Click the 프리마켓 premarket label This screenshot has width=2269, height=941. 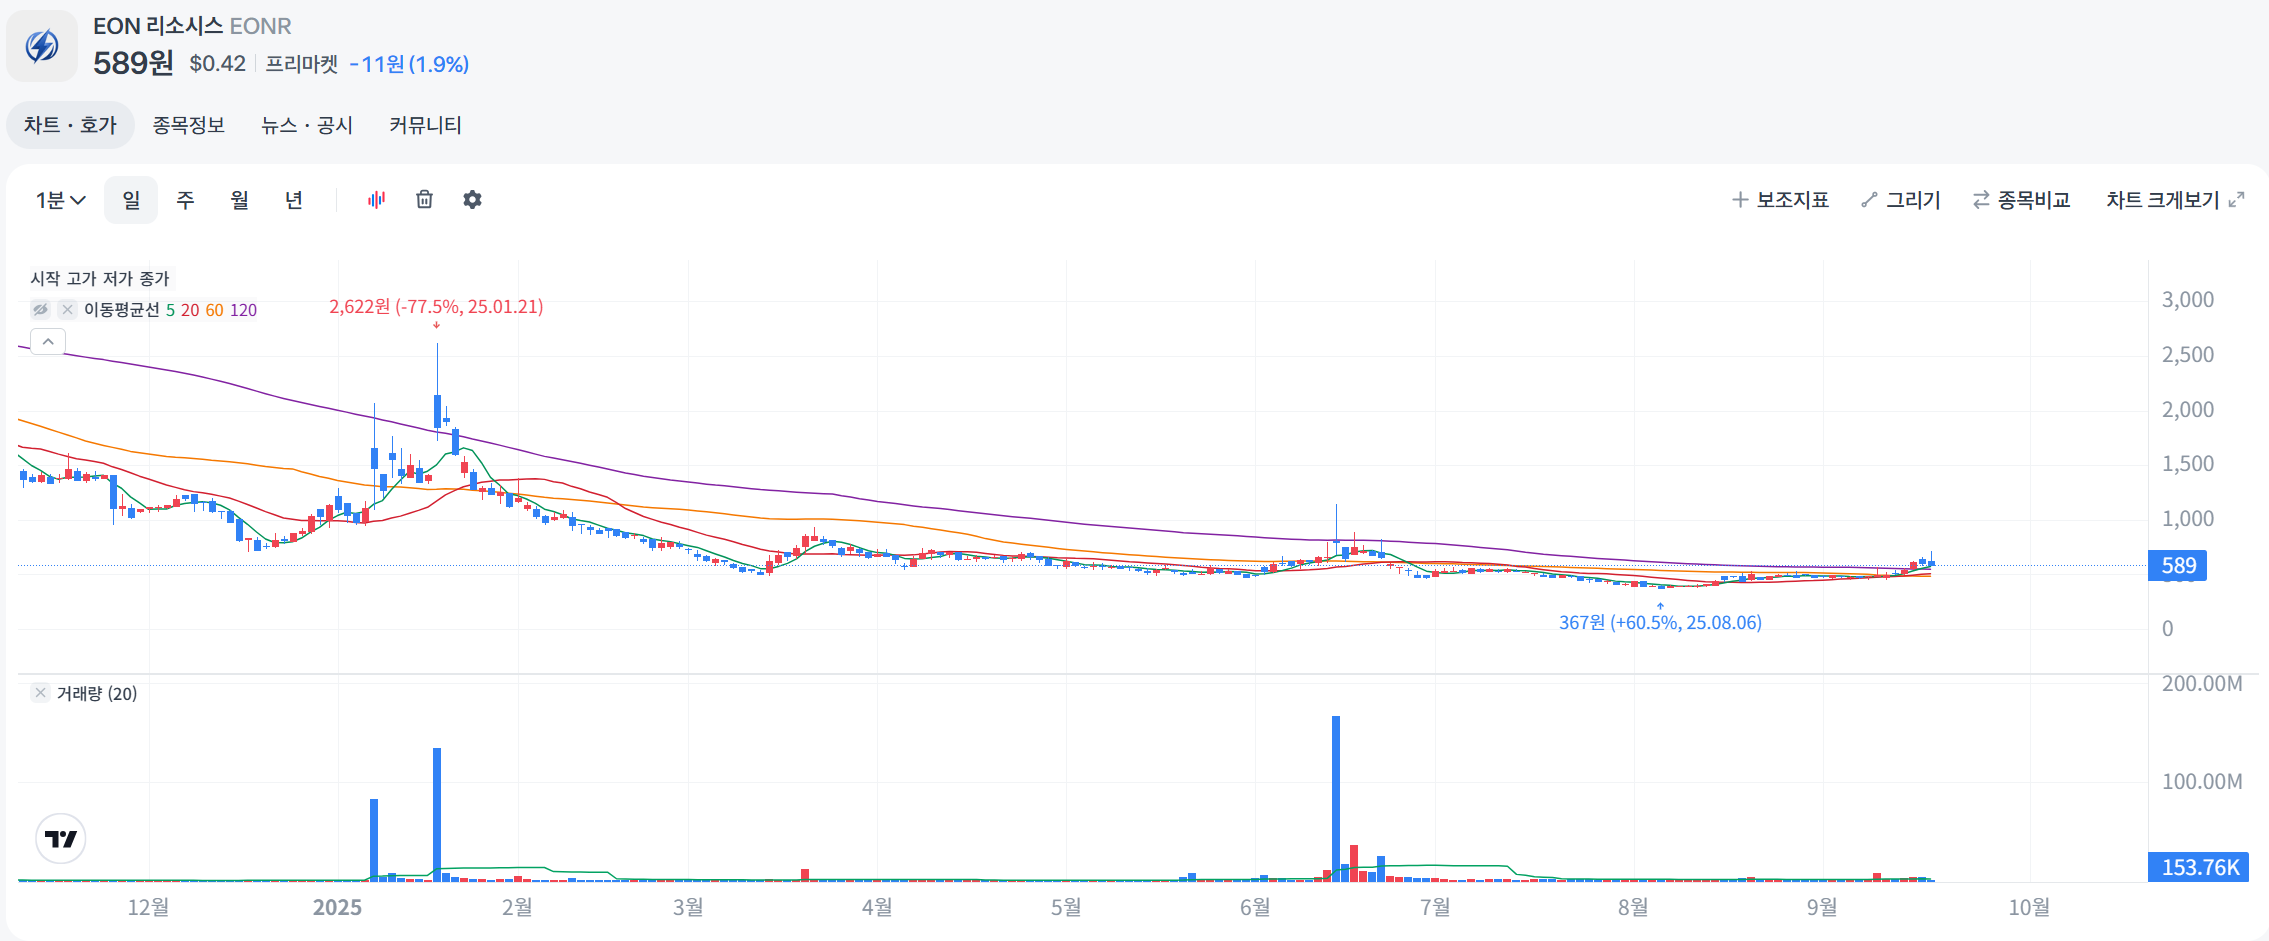click(301, 64)
